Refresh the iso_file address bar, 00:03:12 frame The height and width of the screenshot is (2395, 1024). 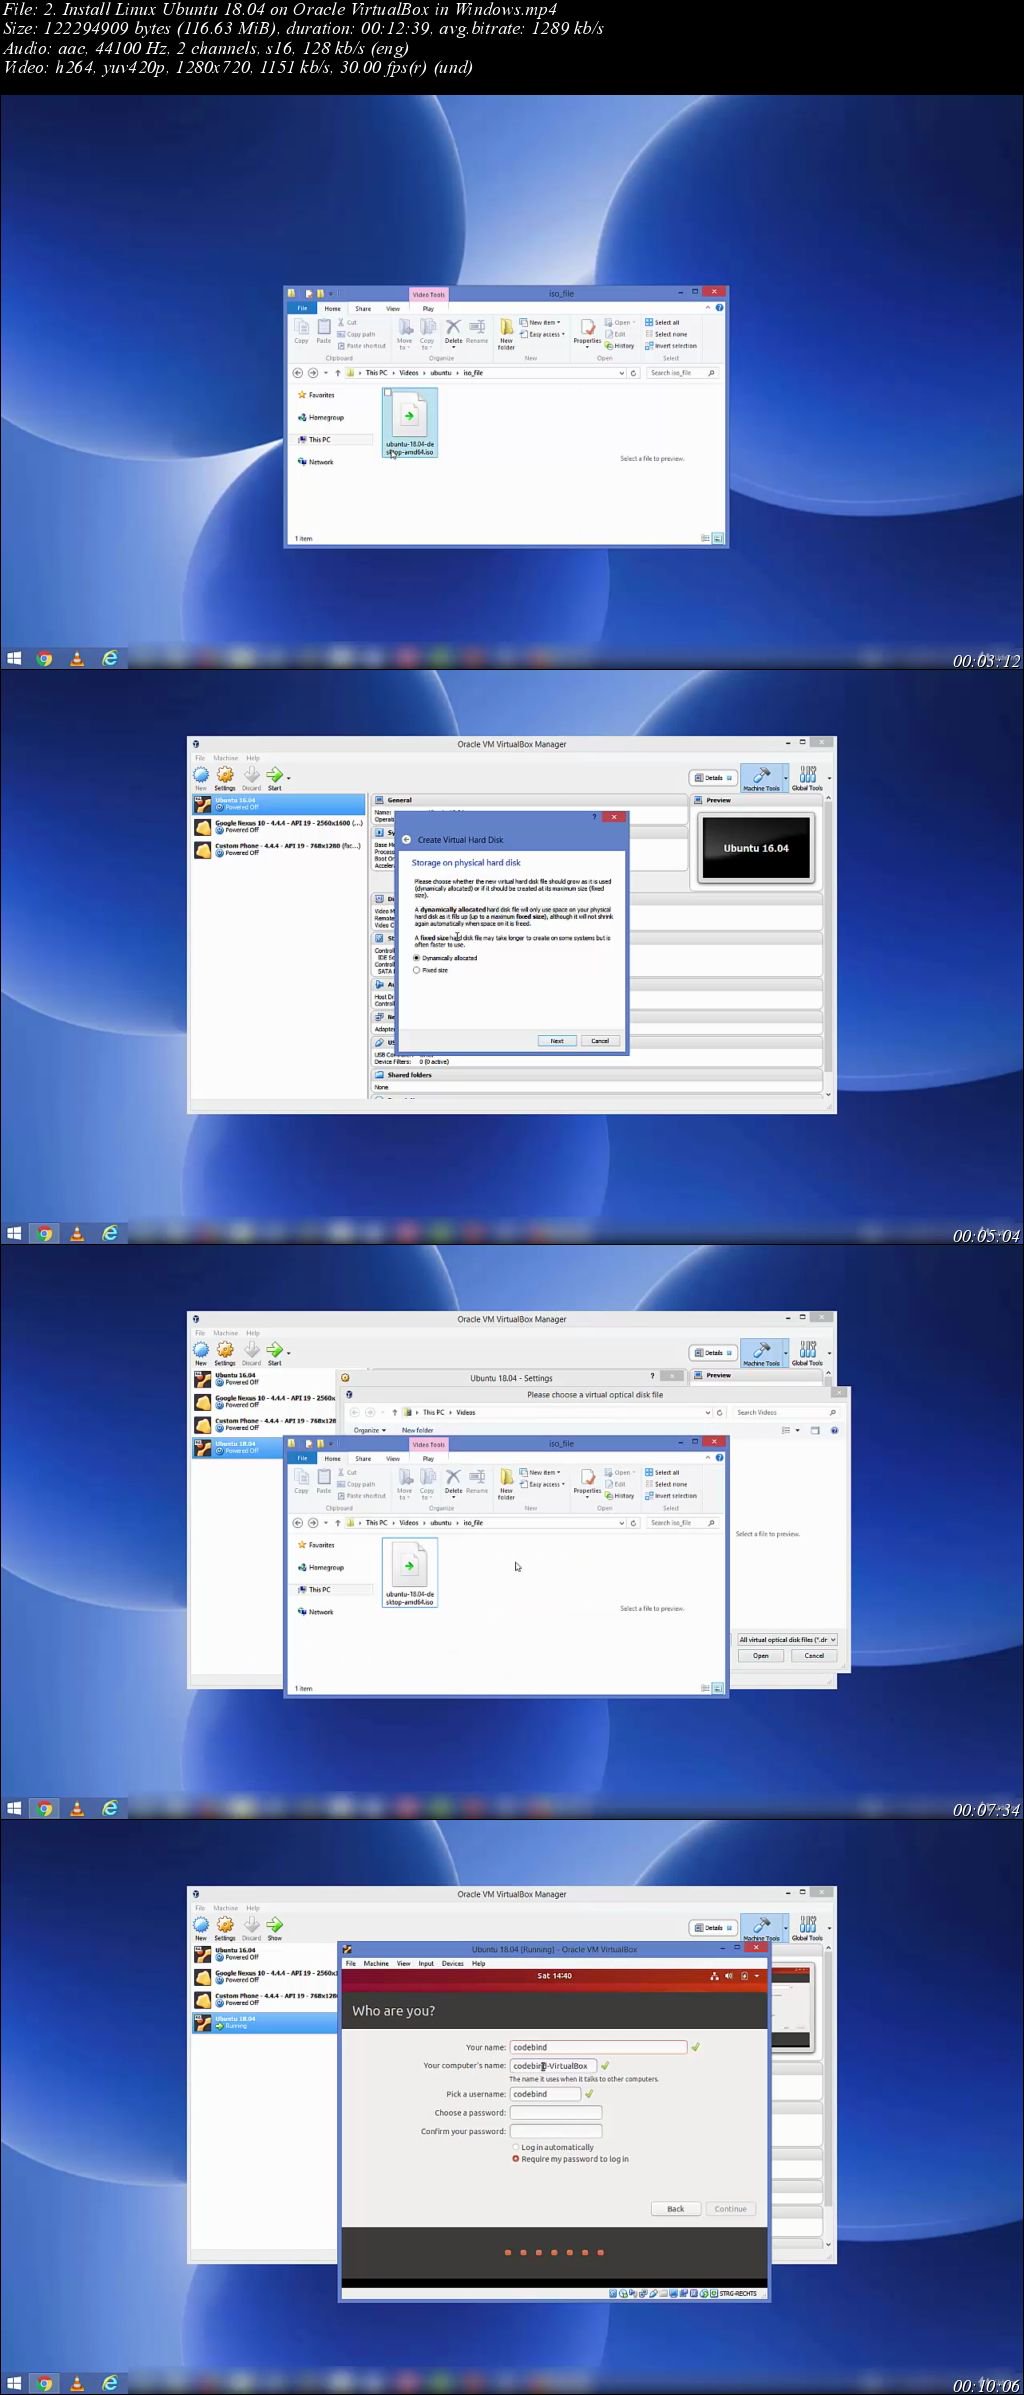633,373
